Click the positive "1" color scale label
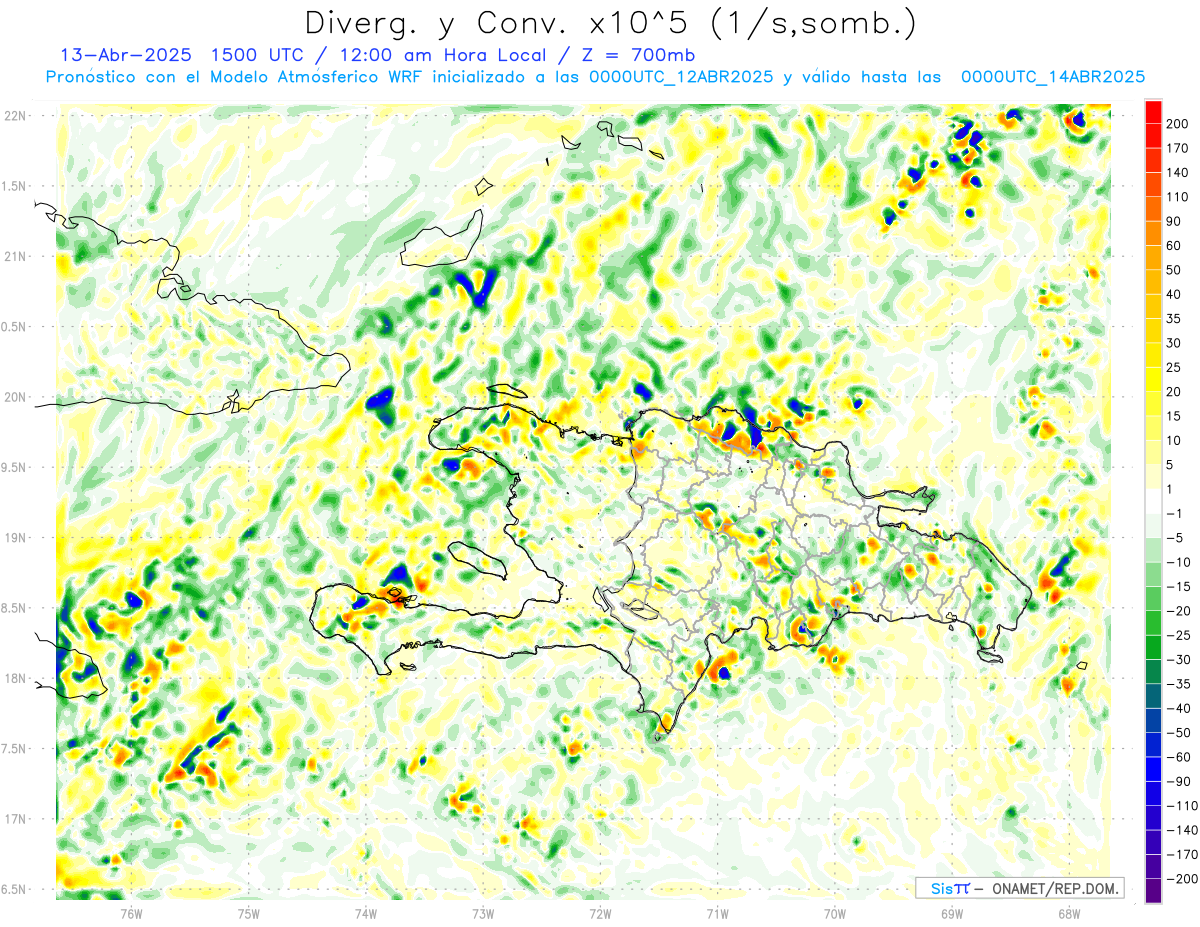 point(1171,489)
